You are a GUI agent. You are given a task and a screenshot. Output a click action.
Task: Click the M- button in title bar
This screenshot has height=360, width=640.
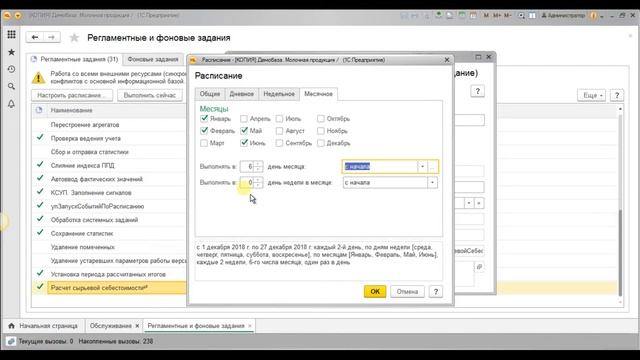pos(507,16)
